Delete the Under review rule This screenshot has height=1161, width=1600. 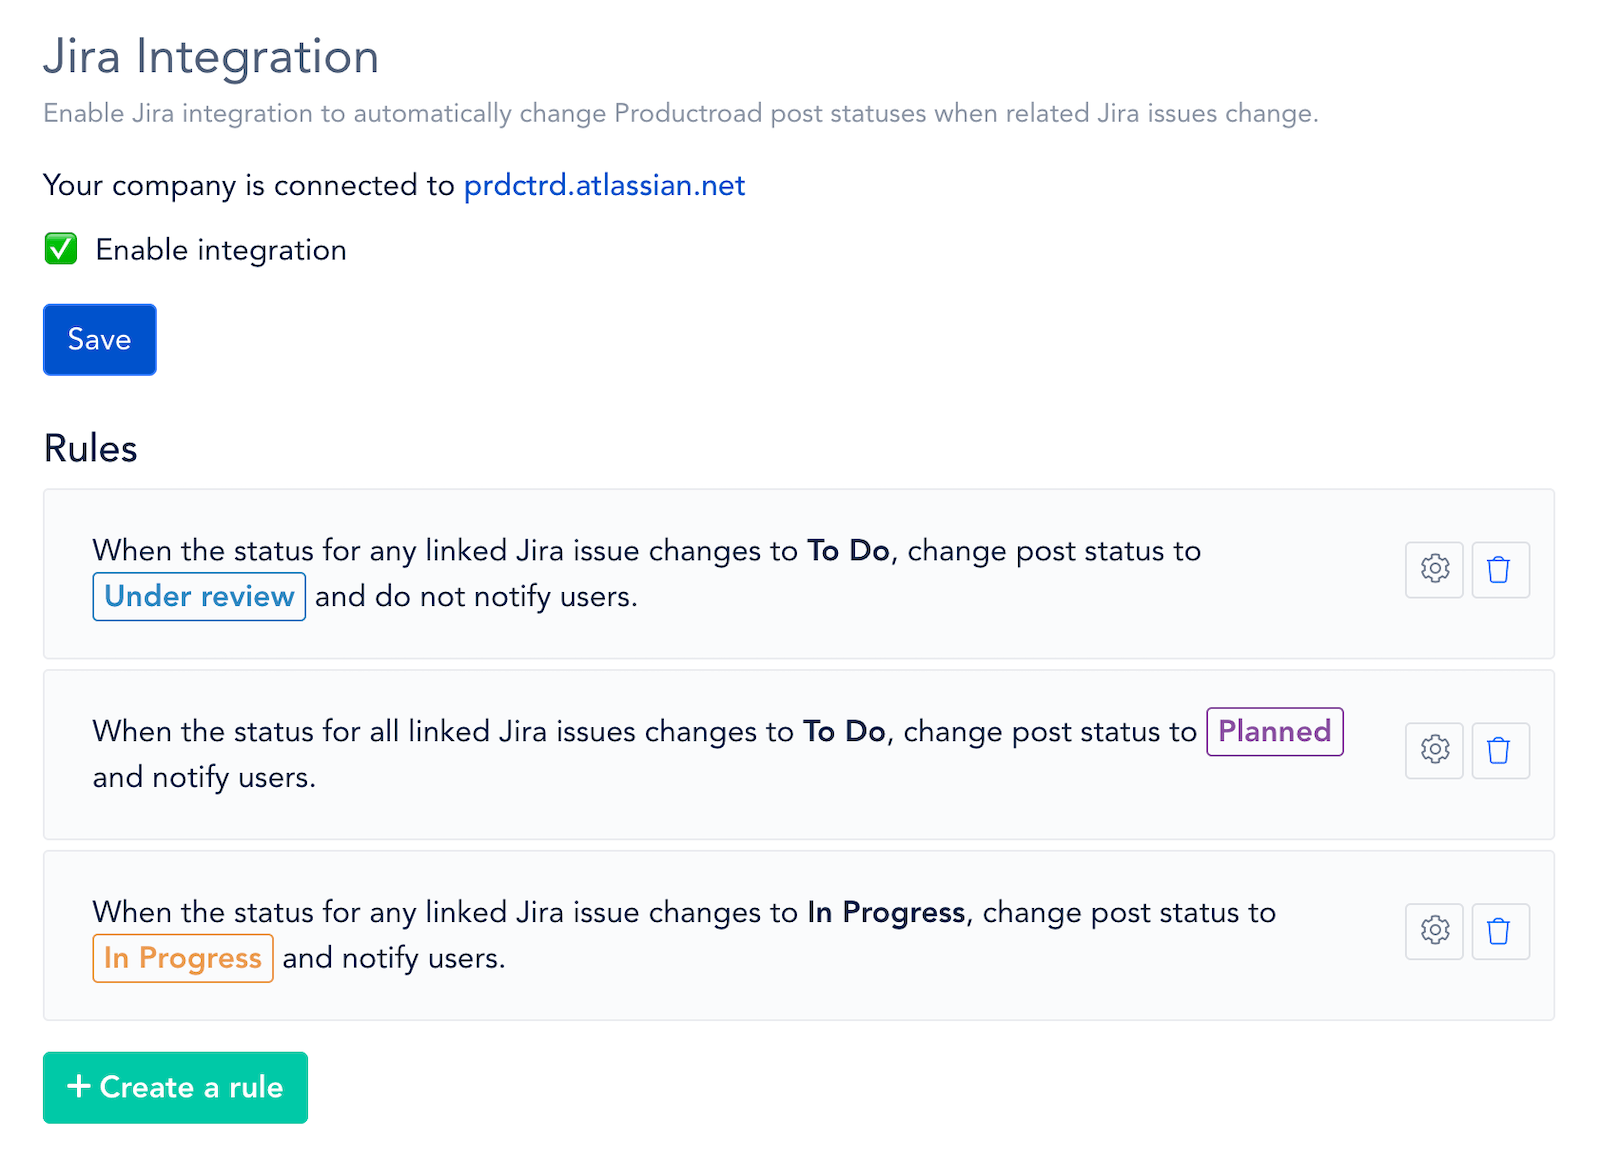tap(1500, 570)
